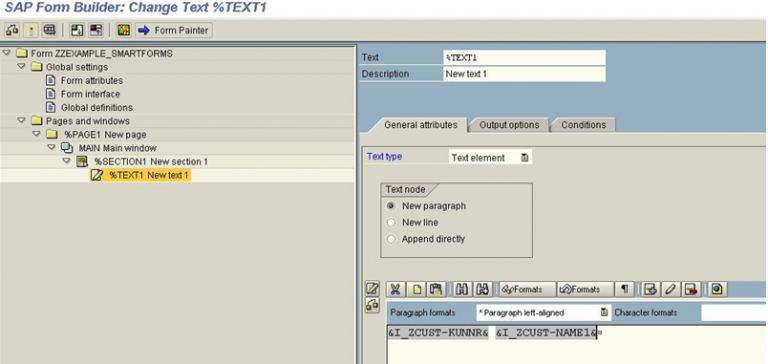This screenshot has width=768, height=364.
Task: Click the Find Next binoculars-with-arrow icon
Action: point(482,290)
